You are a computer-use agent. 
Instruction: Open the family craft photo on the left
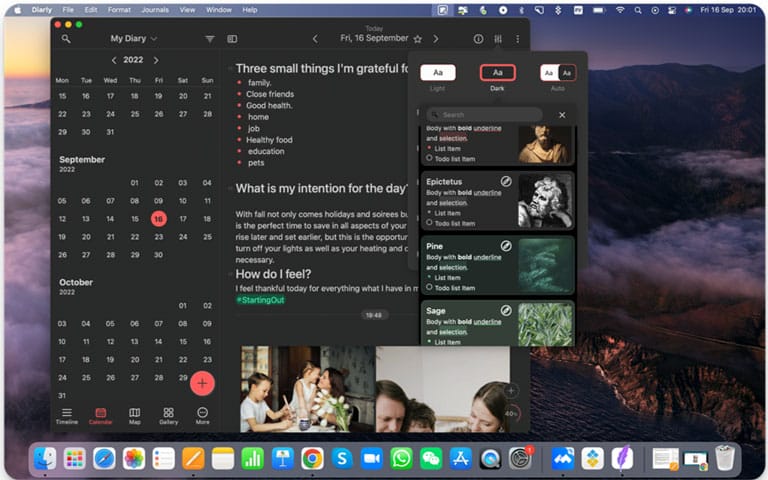(x=308, y=389)
